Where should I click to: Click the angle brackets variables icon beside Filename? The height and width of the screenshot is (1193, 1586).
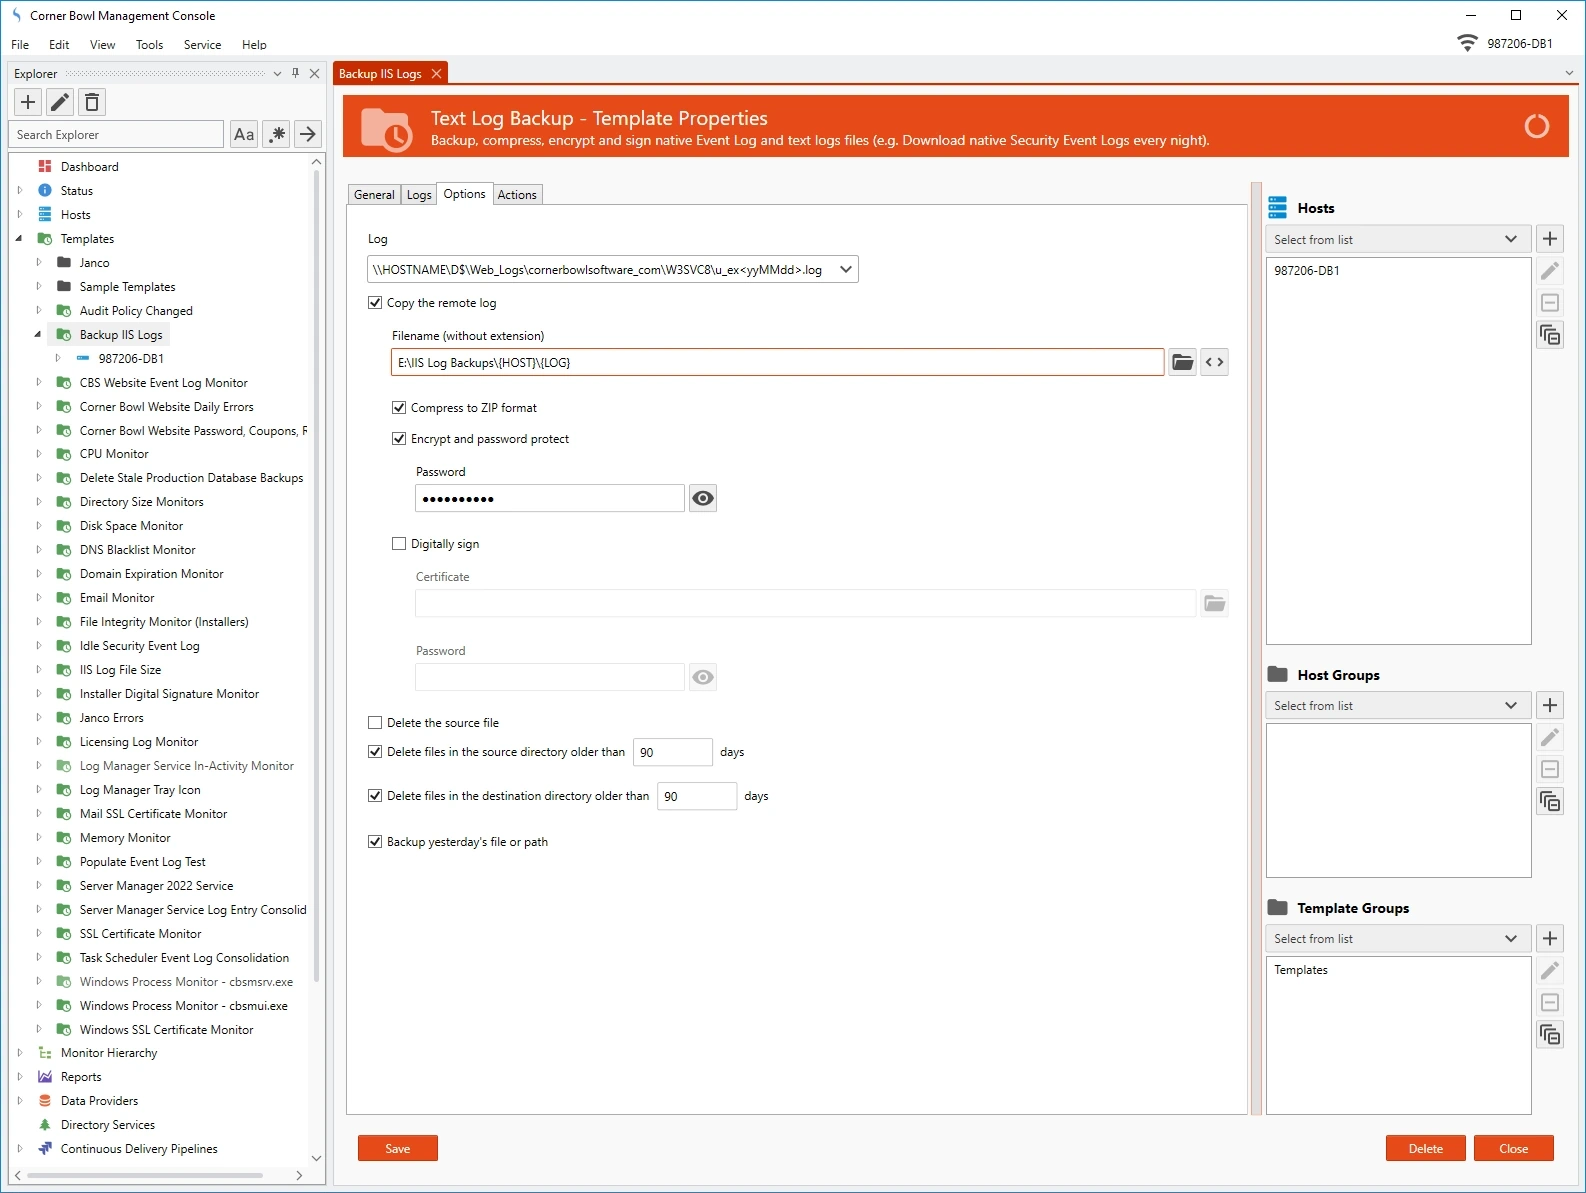point(1214,362)
